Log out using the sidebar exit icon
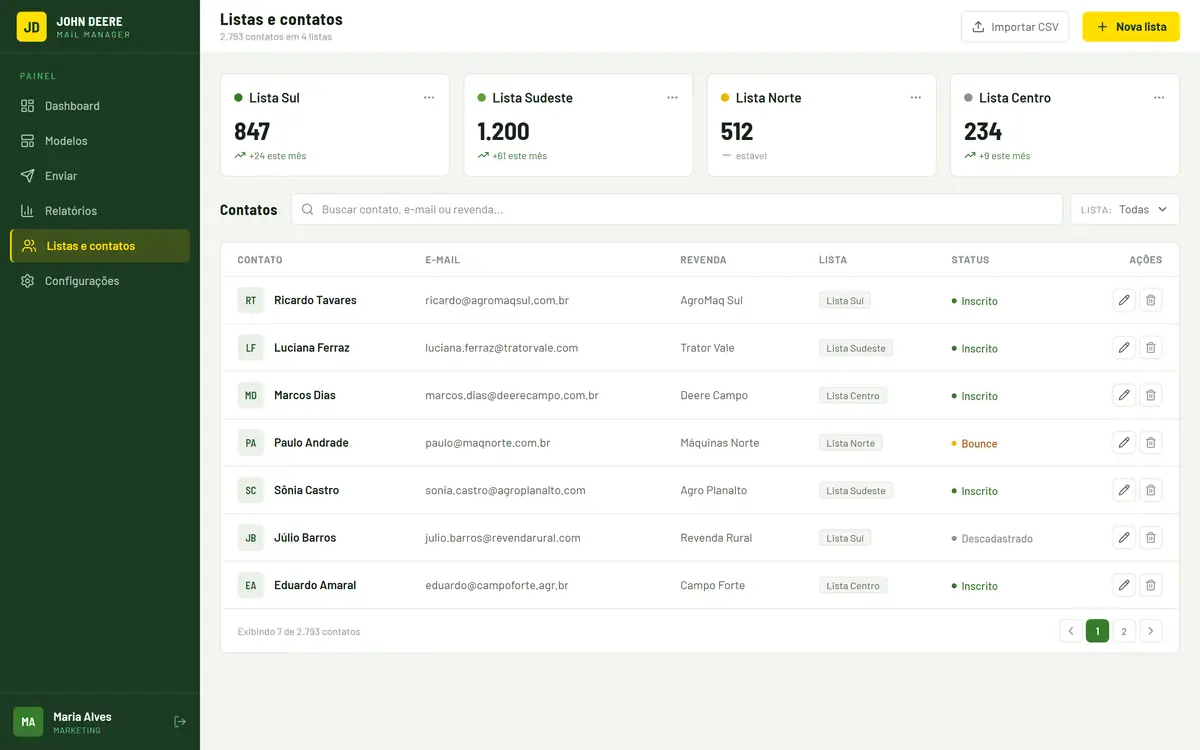 tap(180, 722)
